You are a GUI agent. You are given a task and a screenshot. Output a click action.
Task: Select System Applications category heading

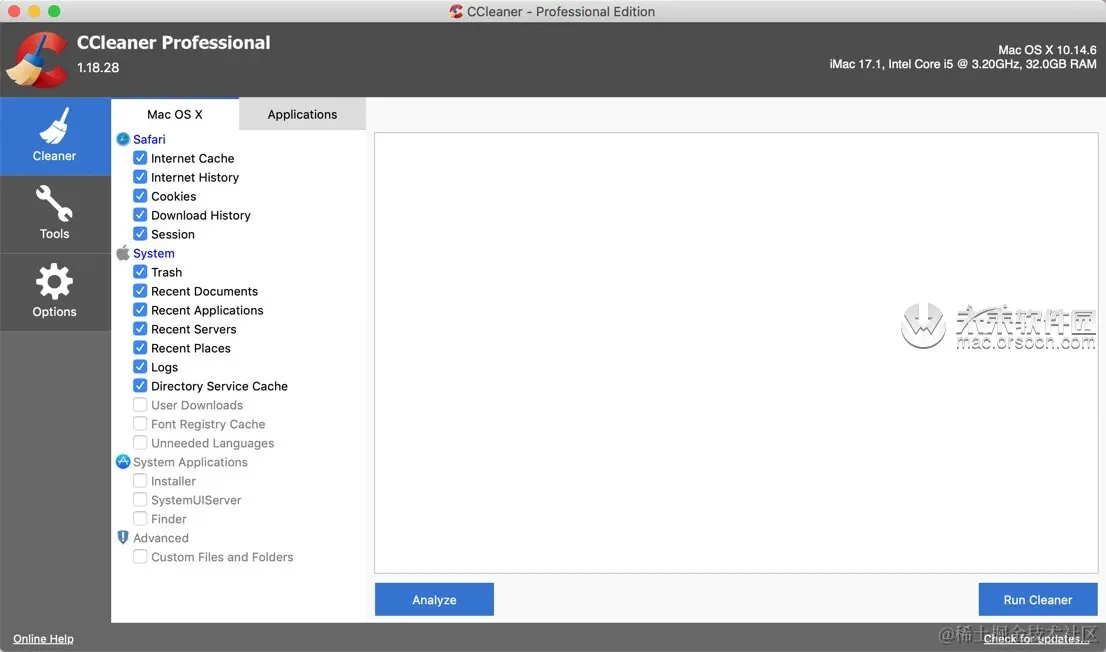pyautogui.click(x=190, y=462)
